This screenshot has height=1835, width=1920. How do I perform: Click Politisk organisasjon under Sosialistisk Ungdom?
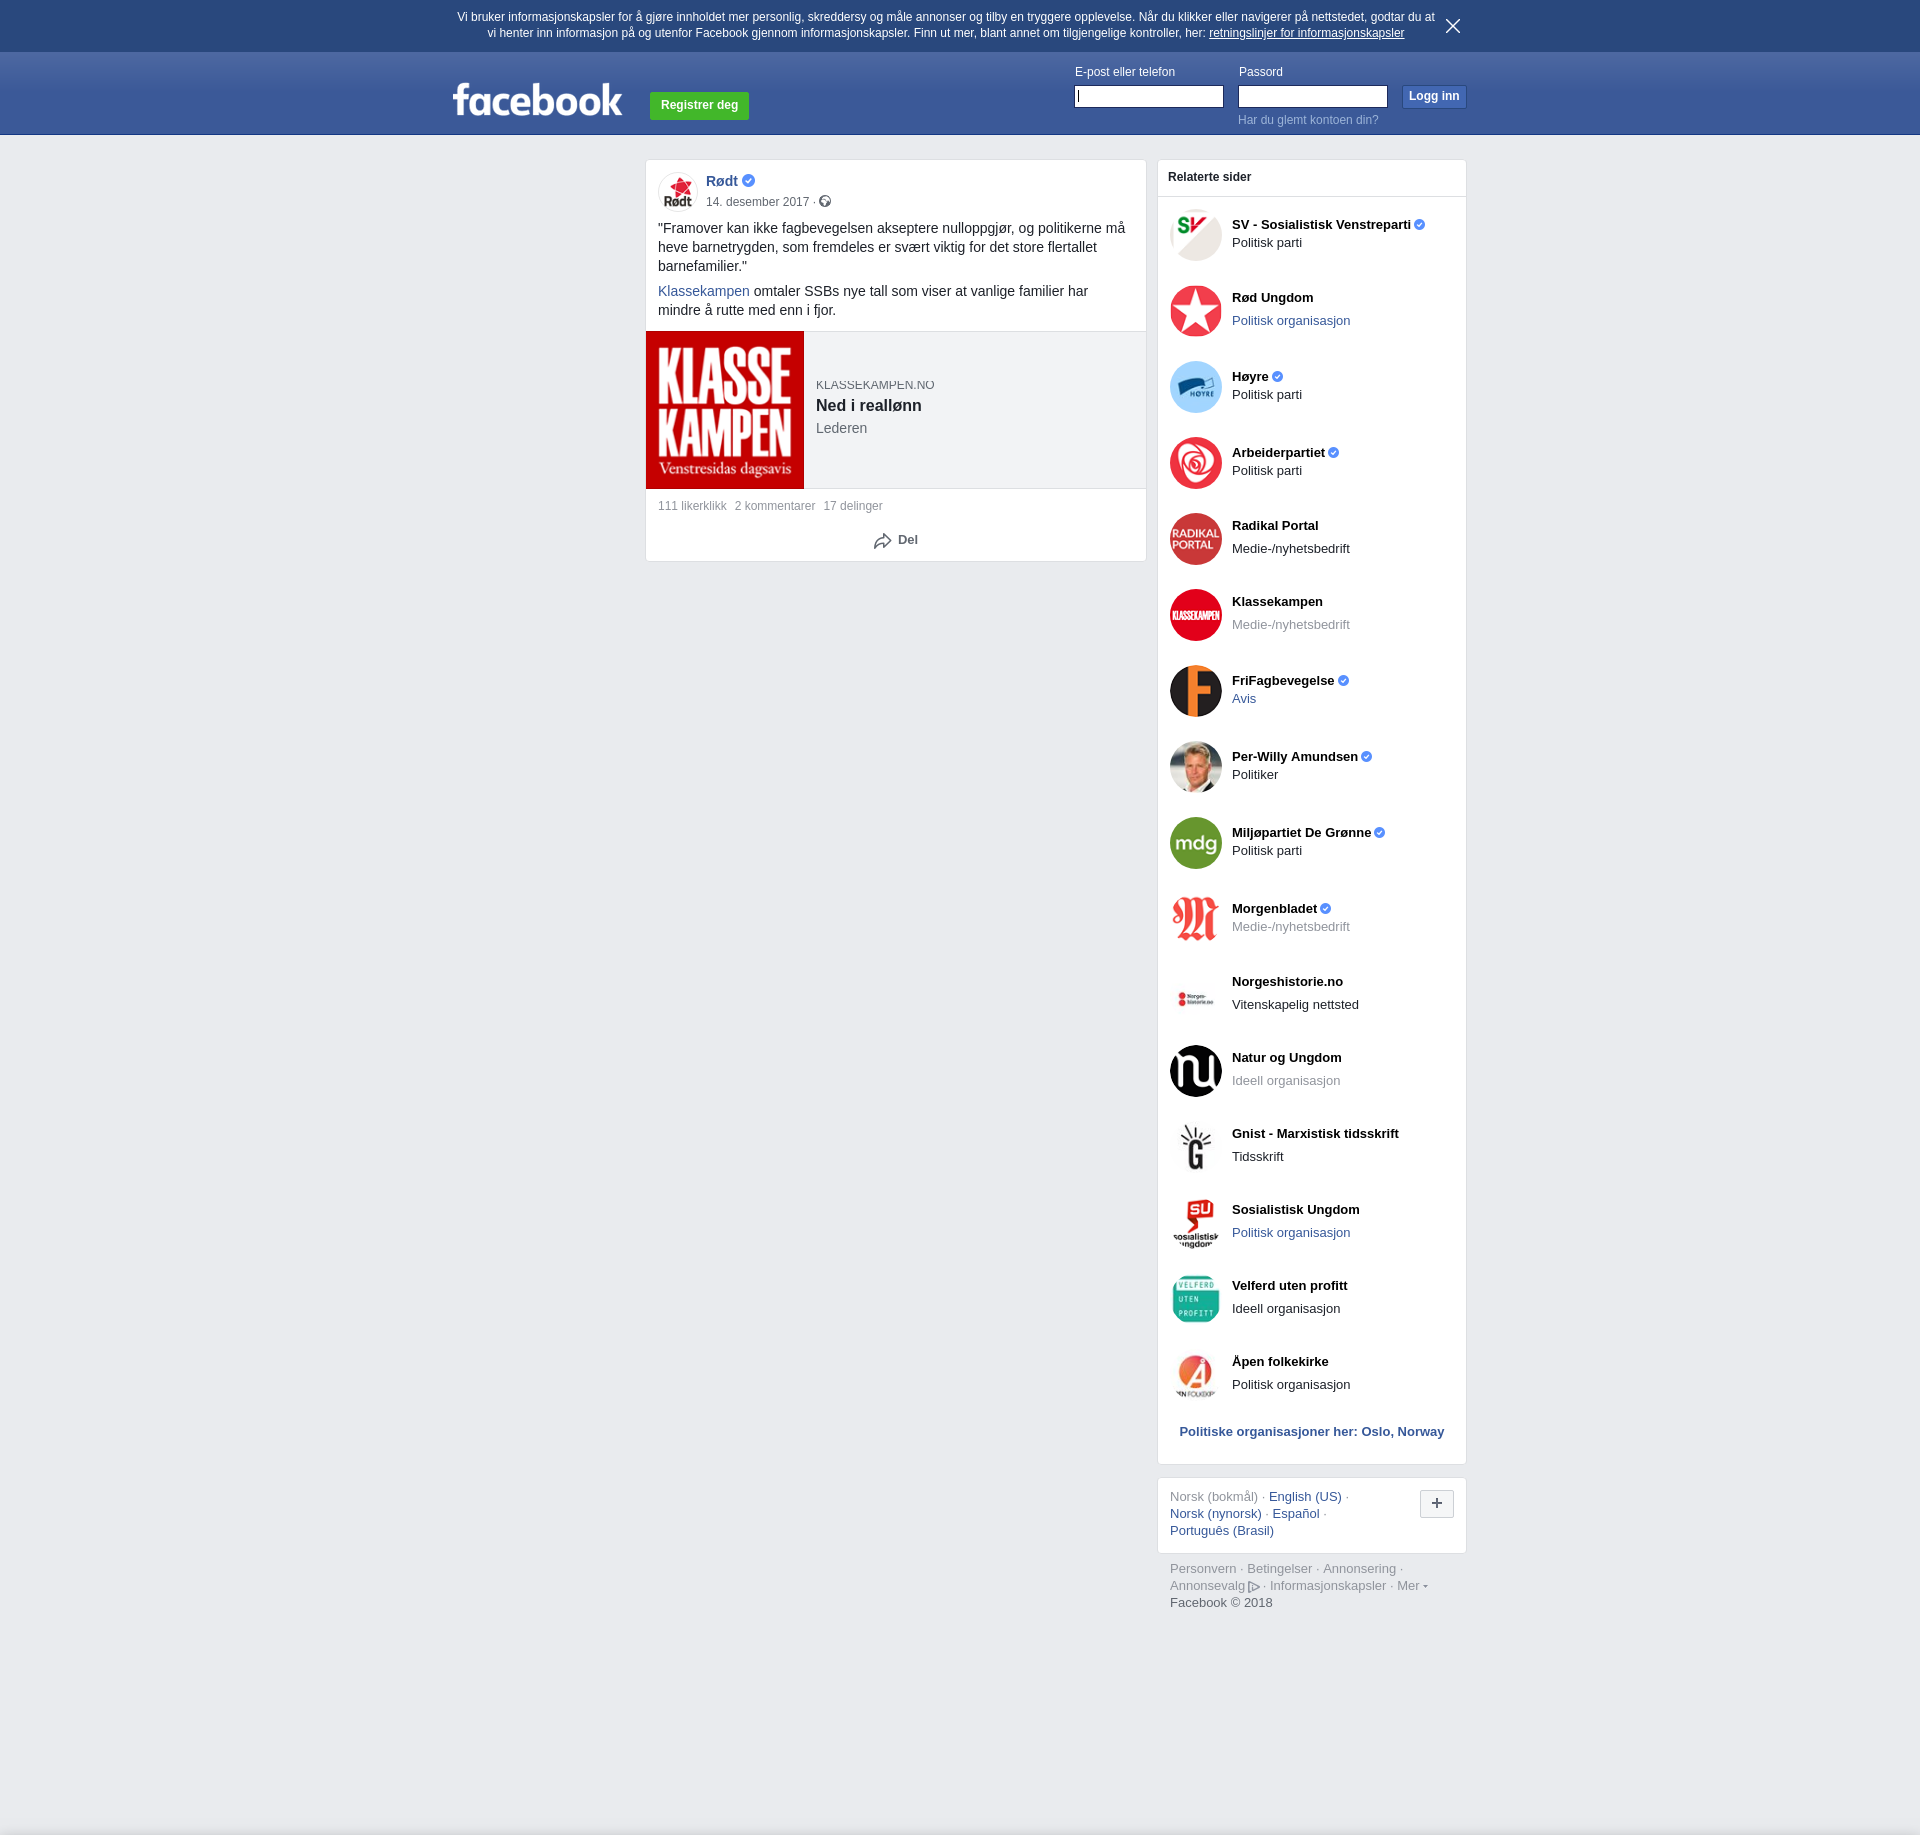pos(1291,1233)
